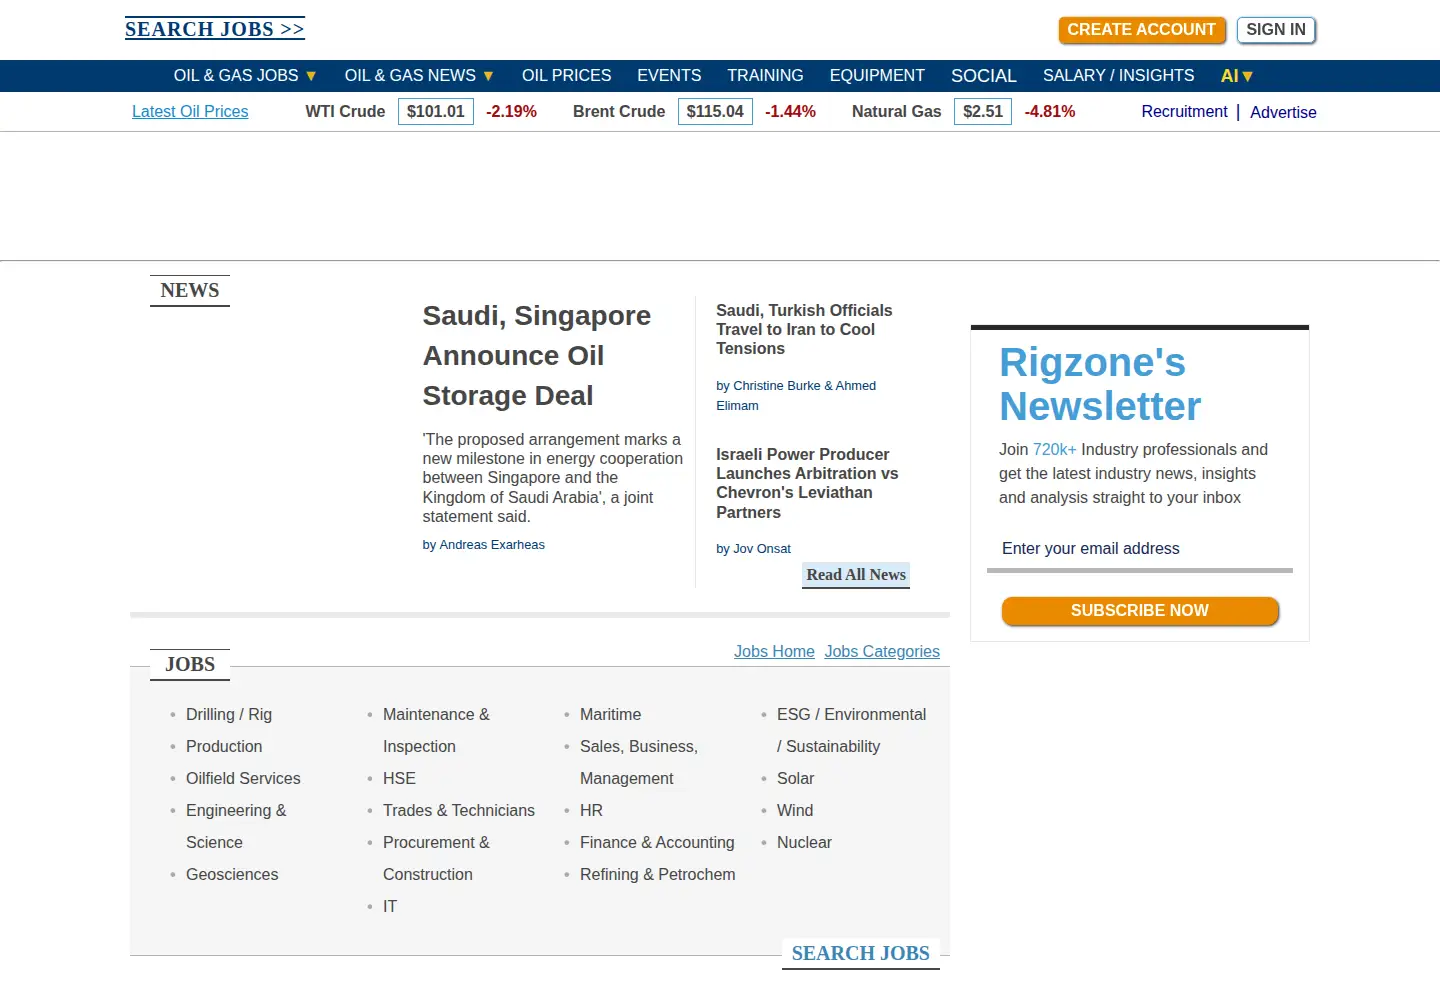Select HSE job category
Image resolution: width=1440 pixels, height=1000 pixels.
[x=399, y=779]
